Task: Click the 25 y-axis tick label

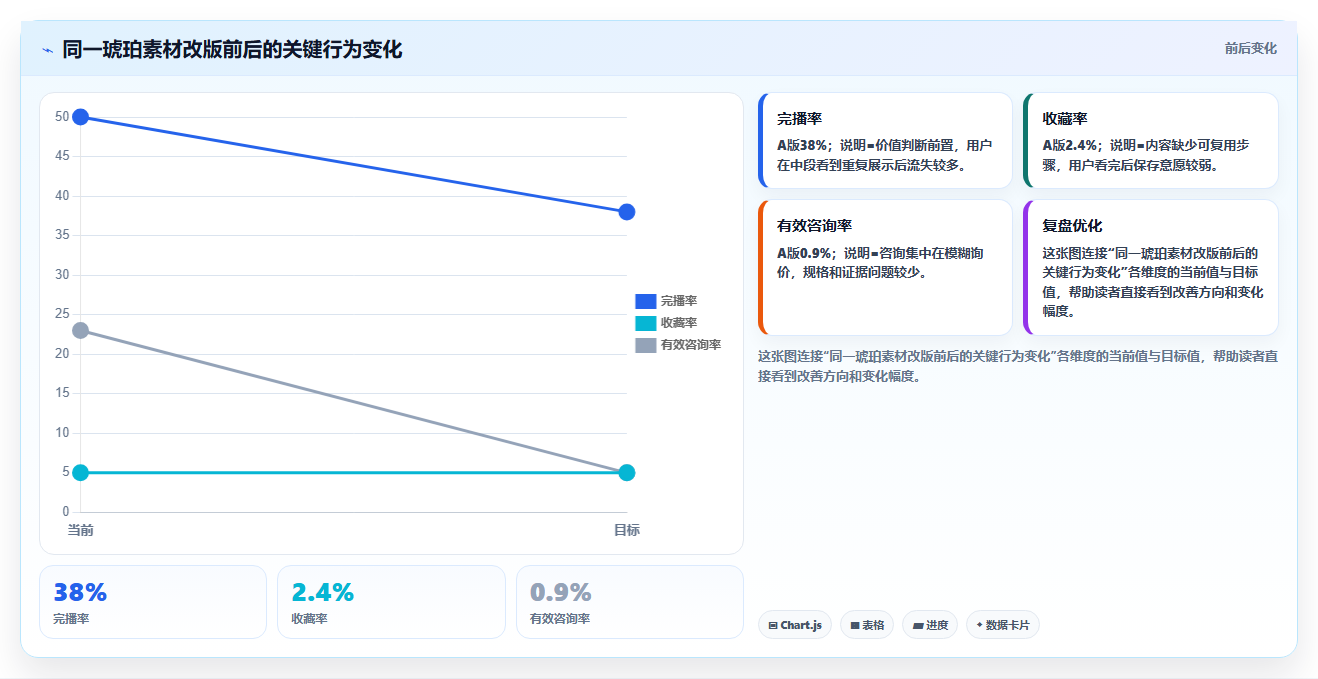Action: point(62,314)
